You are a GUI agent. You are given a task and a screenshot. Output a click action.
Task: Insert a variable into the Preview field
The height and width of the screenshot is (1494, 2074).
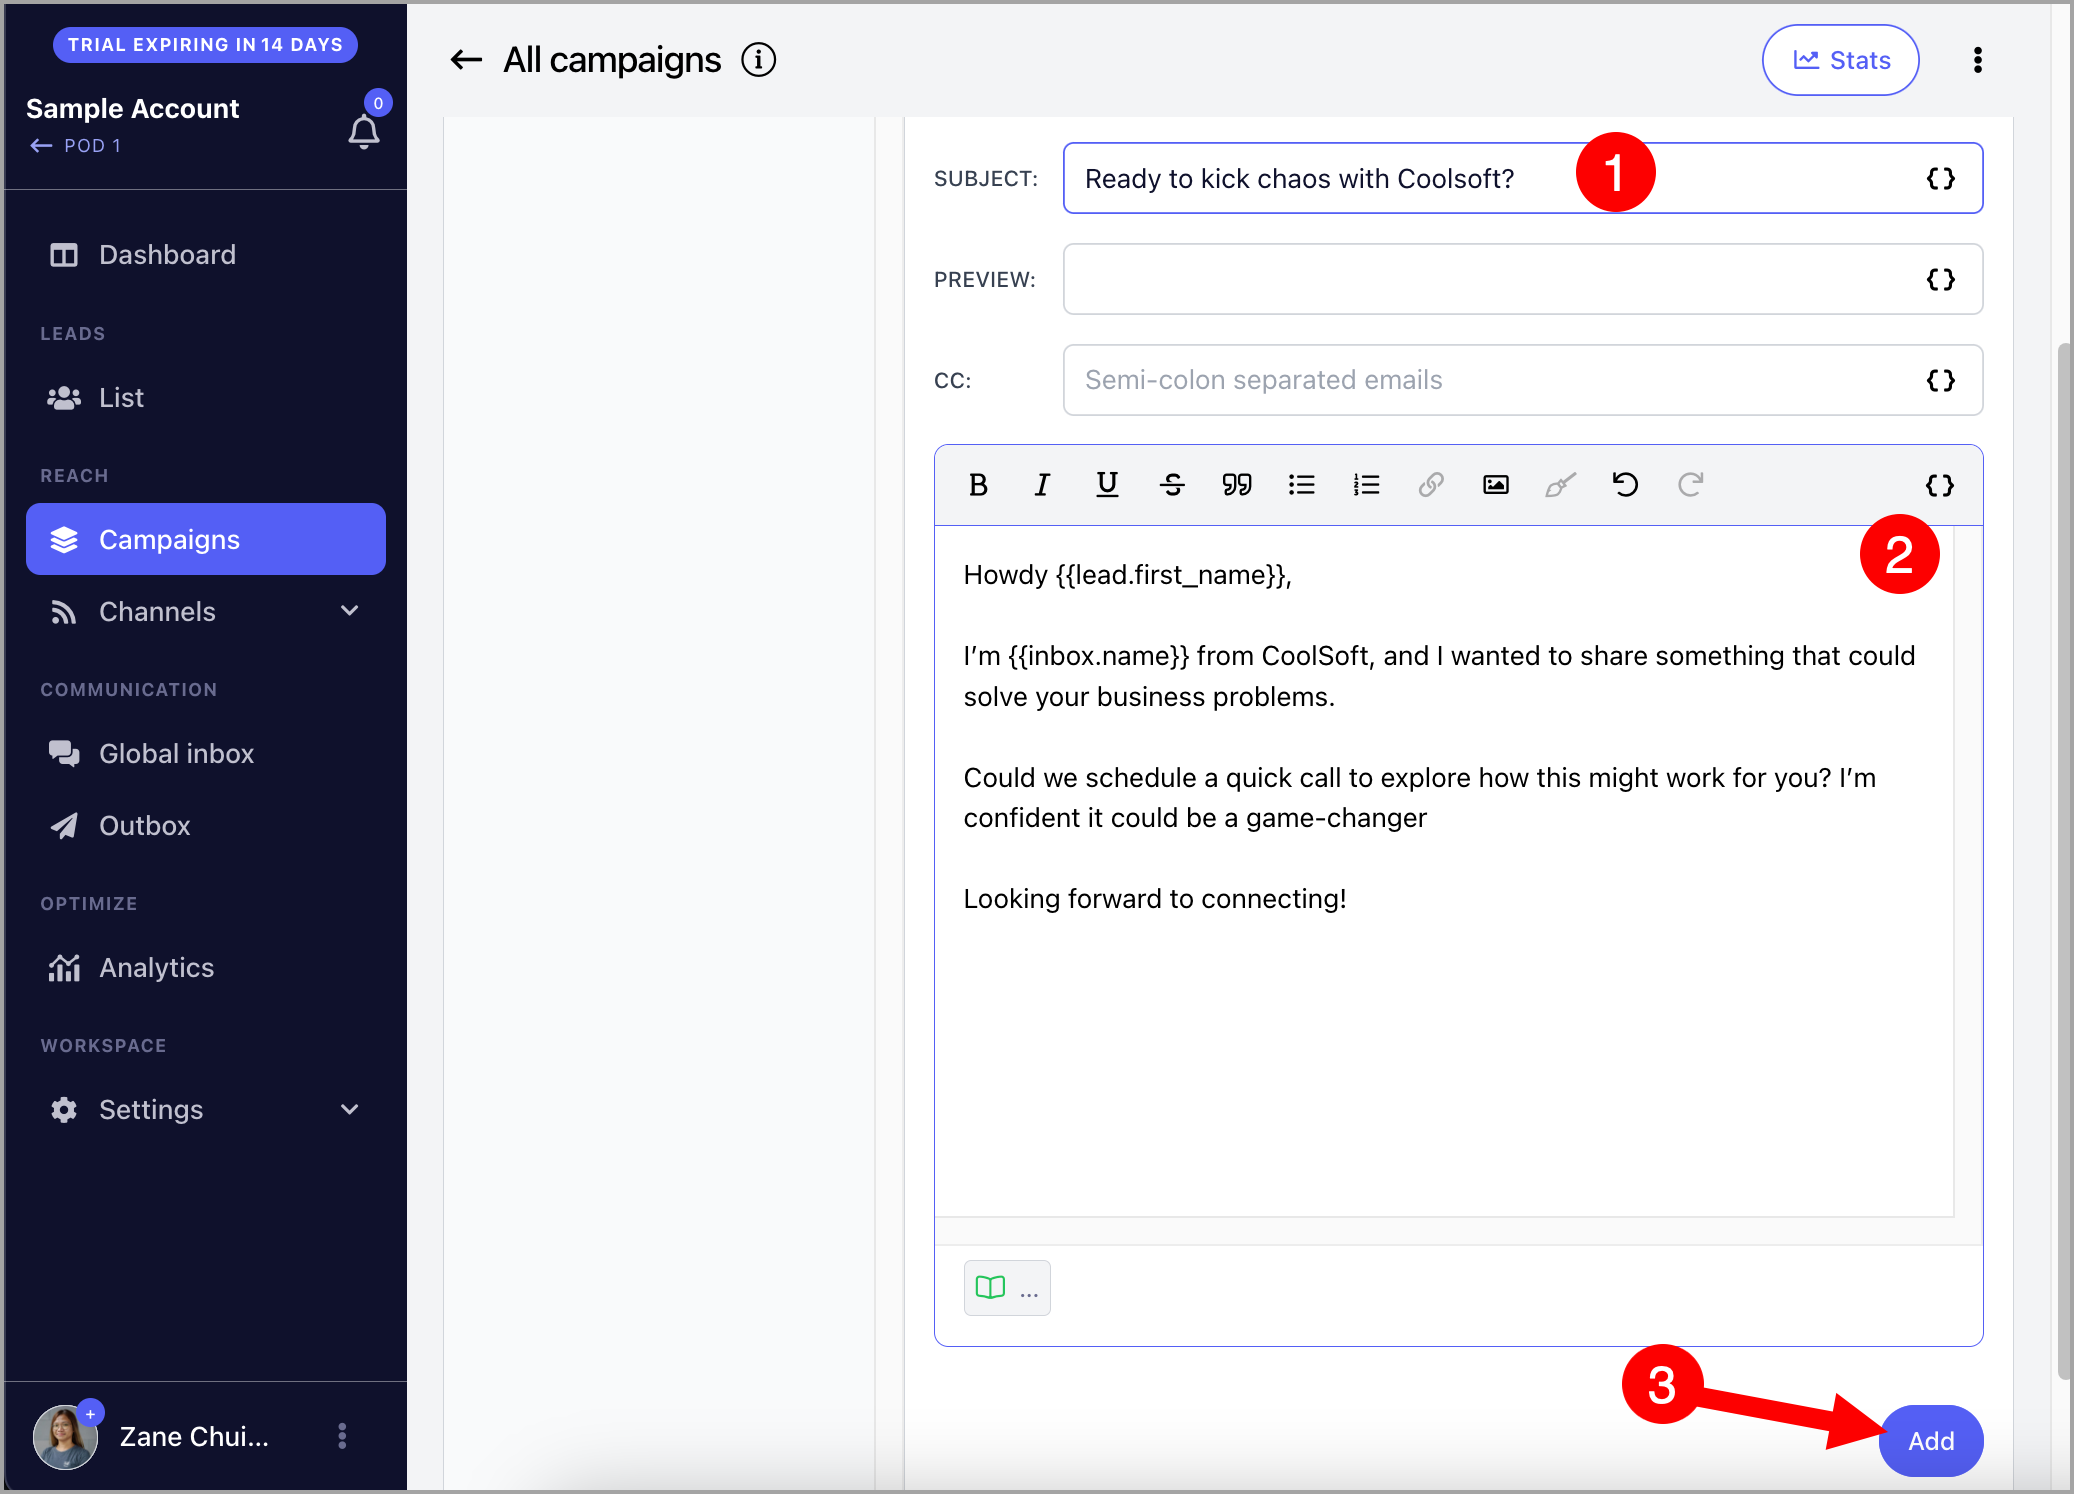pos(1941,279)
